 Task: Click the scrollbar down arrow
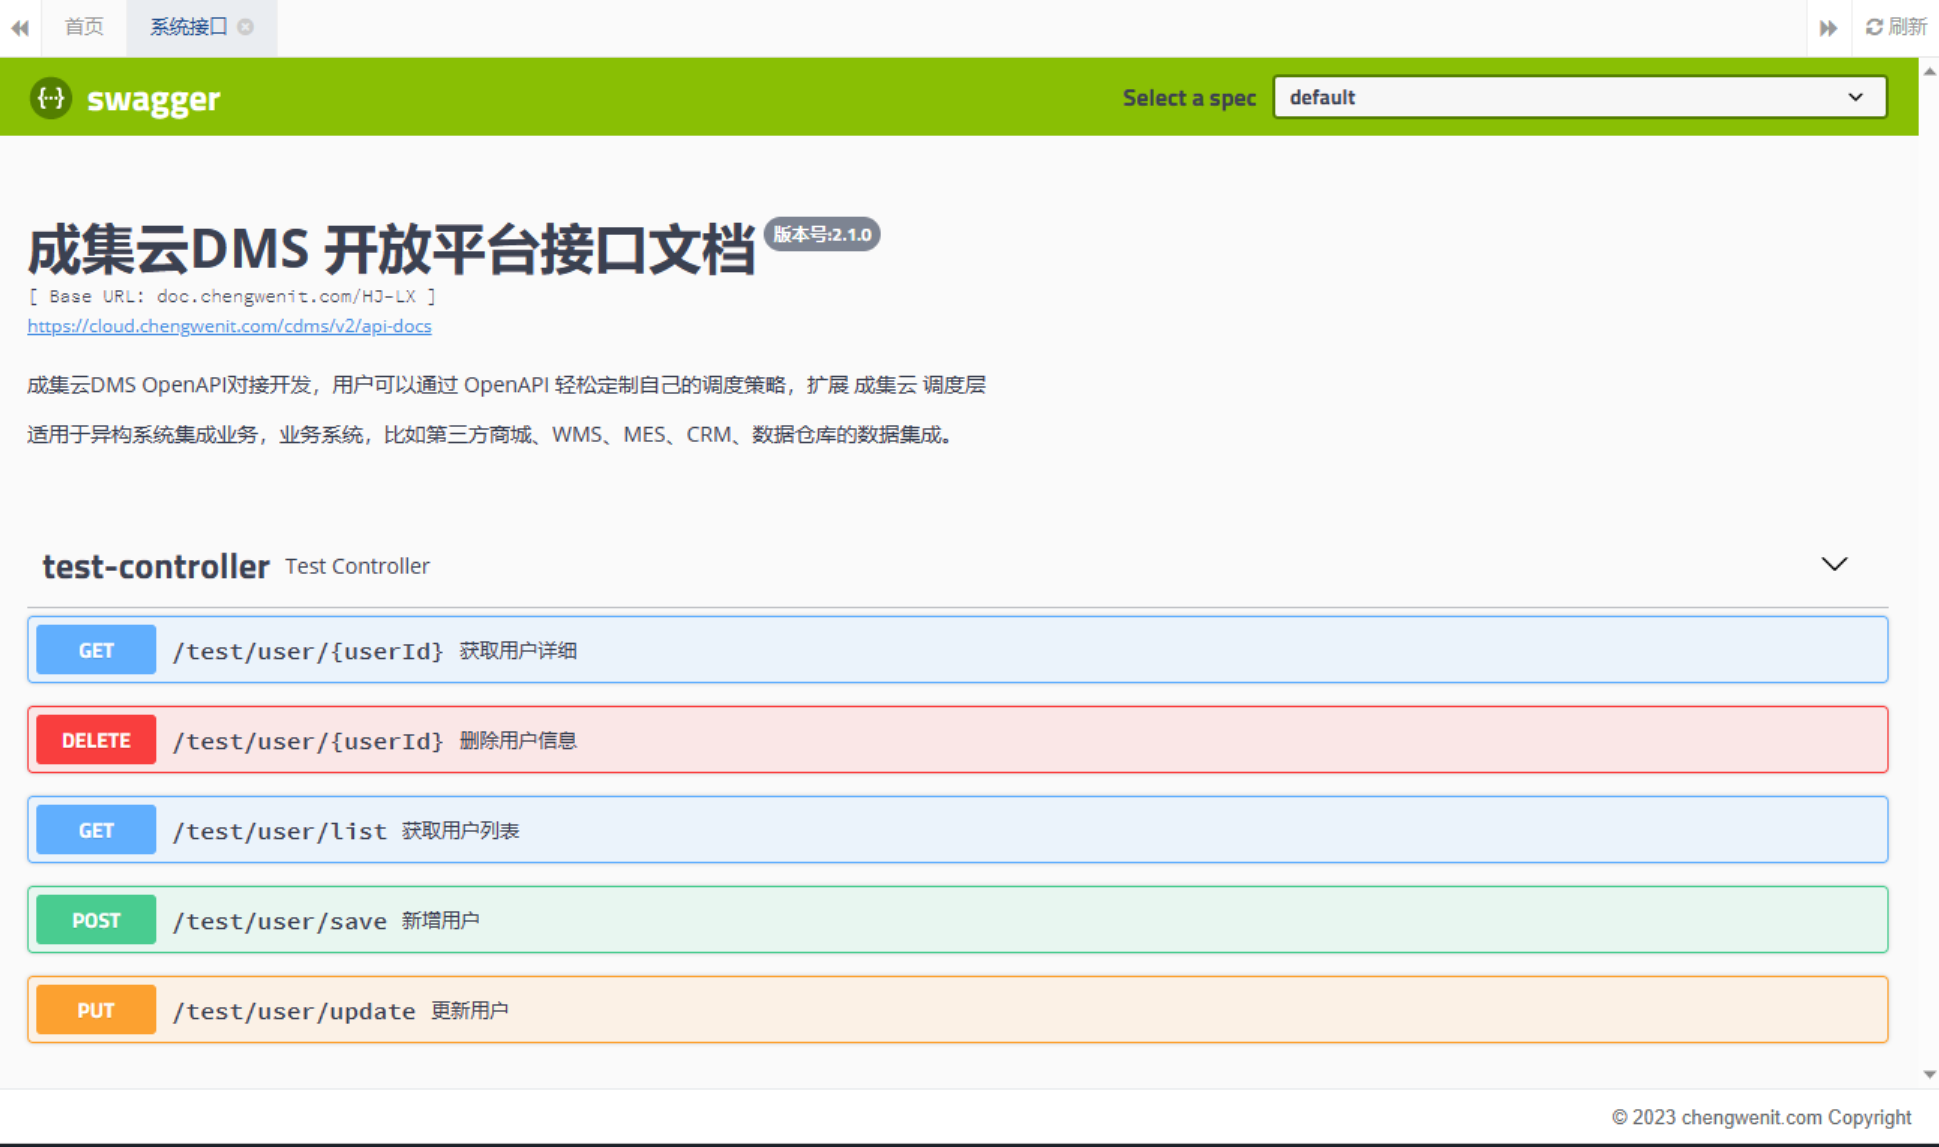coord(1929,1075)
